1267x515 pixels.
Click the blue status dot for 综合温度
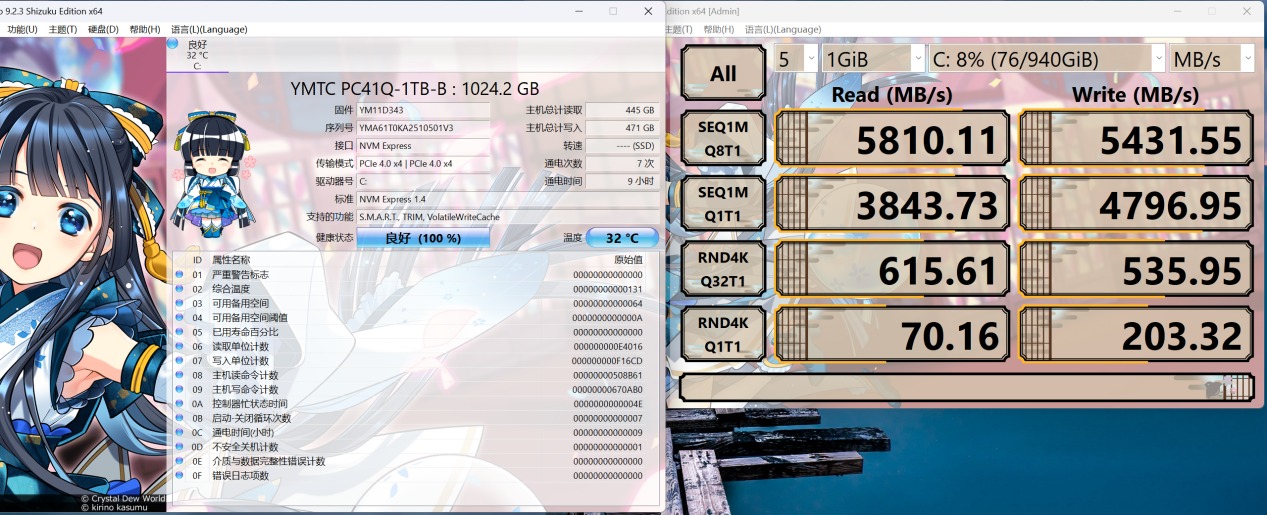pos(180,289)
